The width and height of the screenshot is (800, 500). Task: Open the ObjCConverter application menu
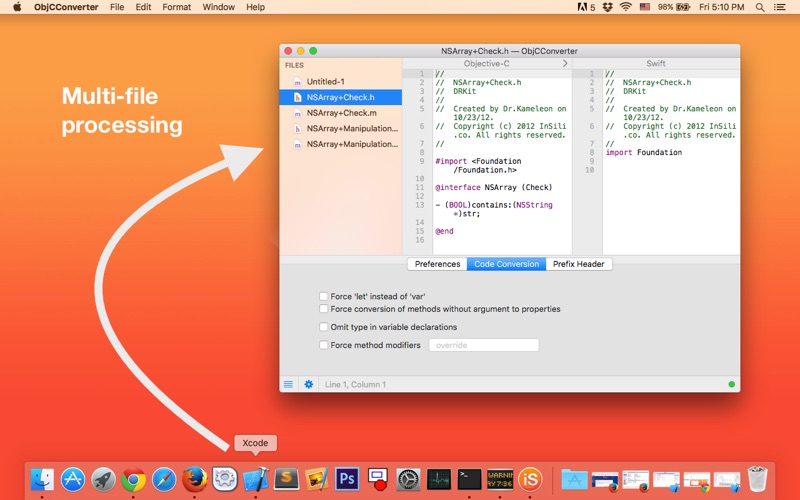66,7
